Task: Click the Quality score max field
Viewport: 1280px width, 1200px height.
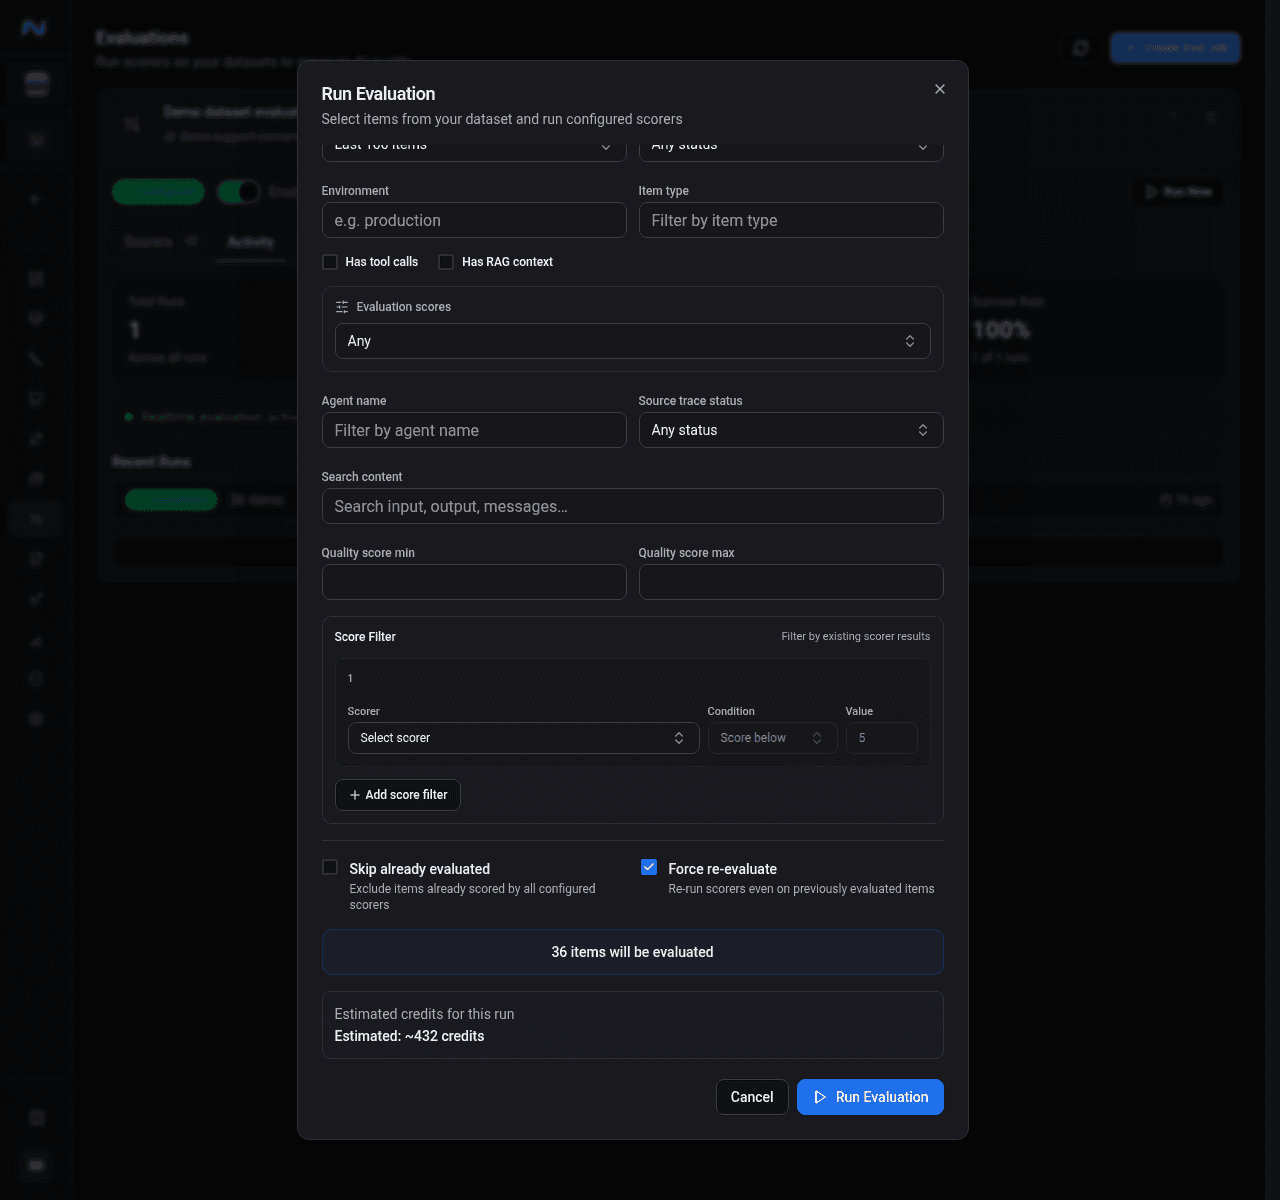Action: pos(791,582)
